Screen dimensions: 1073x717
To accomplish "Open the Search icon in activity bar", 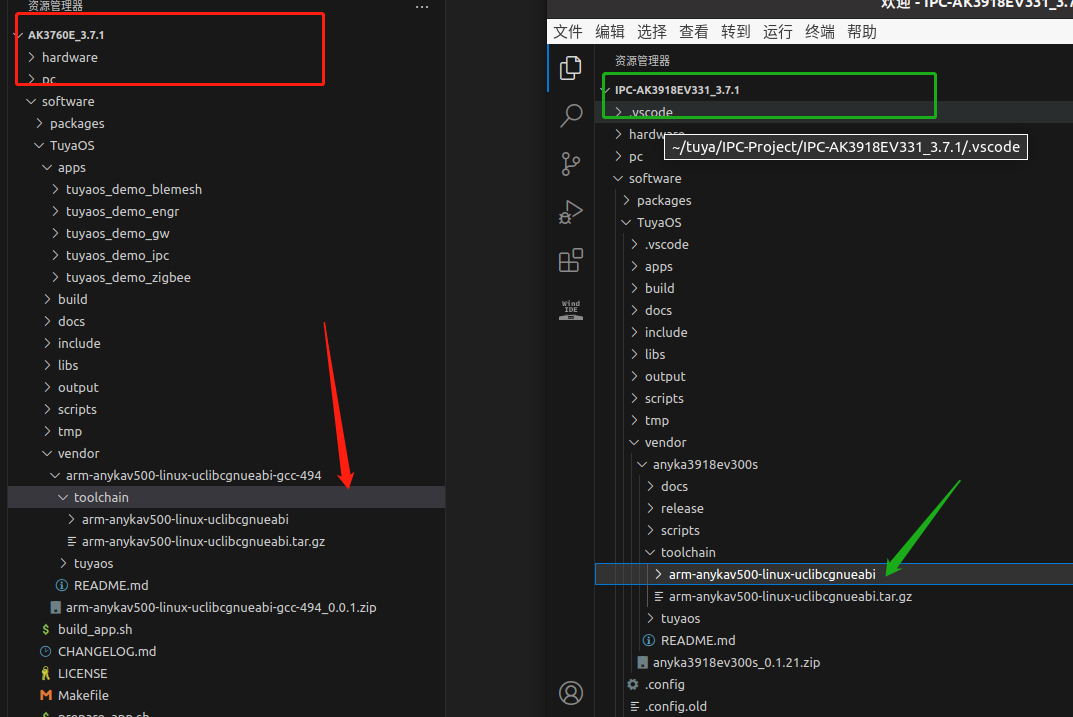I will coord(571,116).
